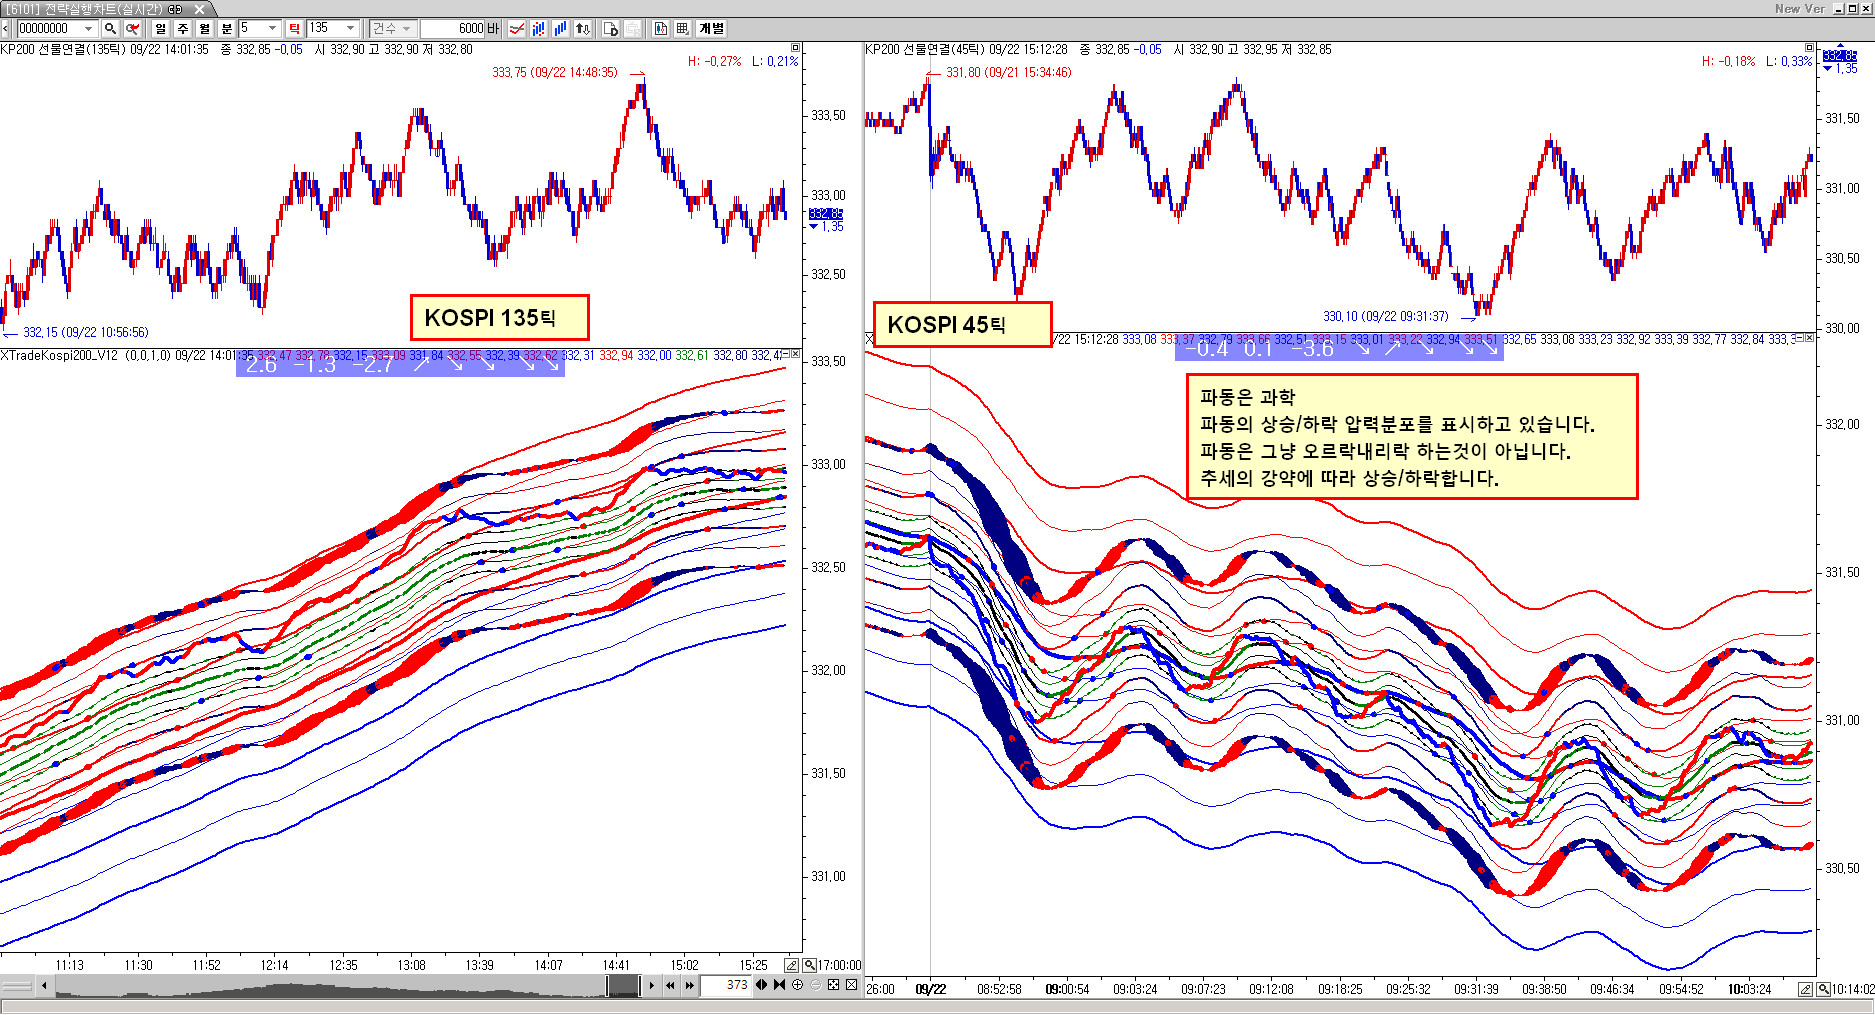Image resolution: width=1875 pixels, height=1015 pixels.
Task: Close the right indicator pane with its X
Action: point(1809,339)
